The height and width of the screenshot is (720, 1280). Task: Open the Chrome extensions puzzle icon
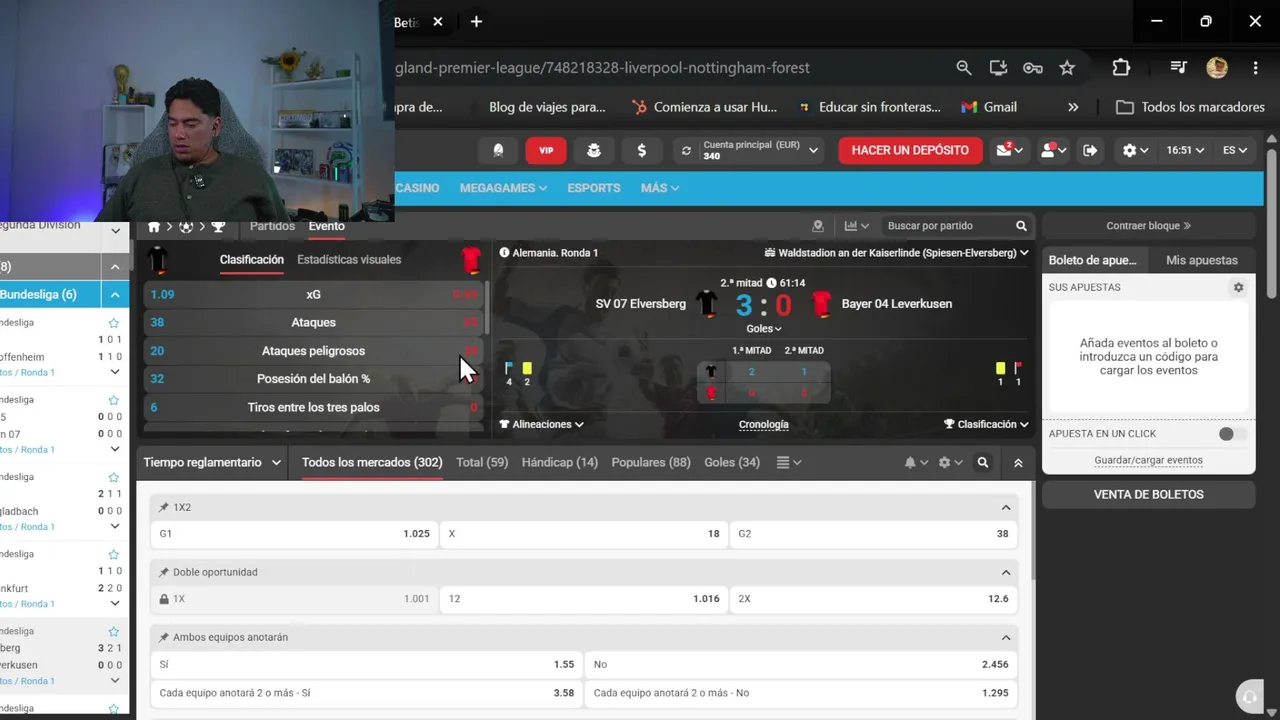pyautogui.click(x=1121, y=68)
